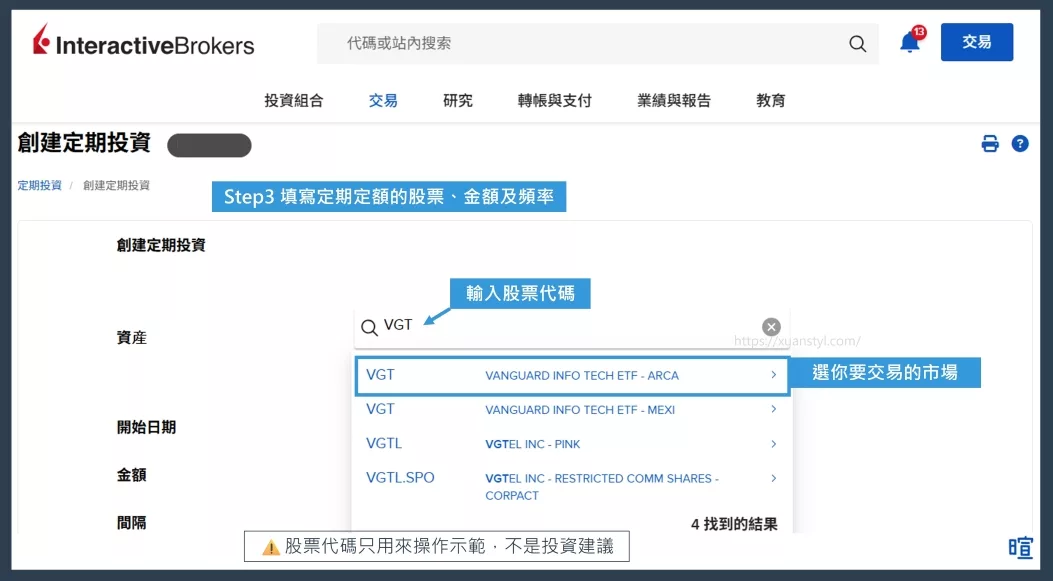
Task: Click the Interactive Brokers logo
Action: coord(143,43)
